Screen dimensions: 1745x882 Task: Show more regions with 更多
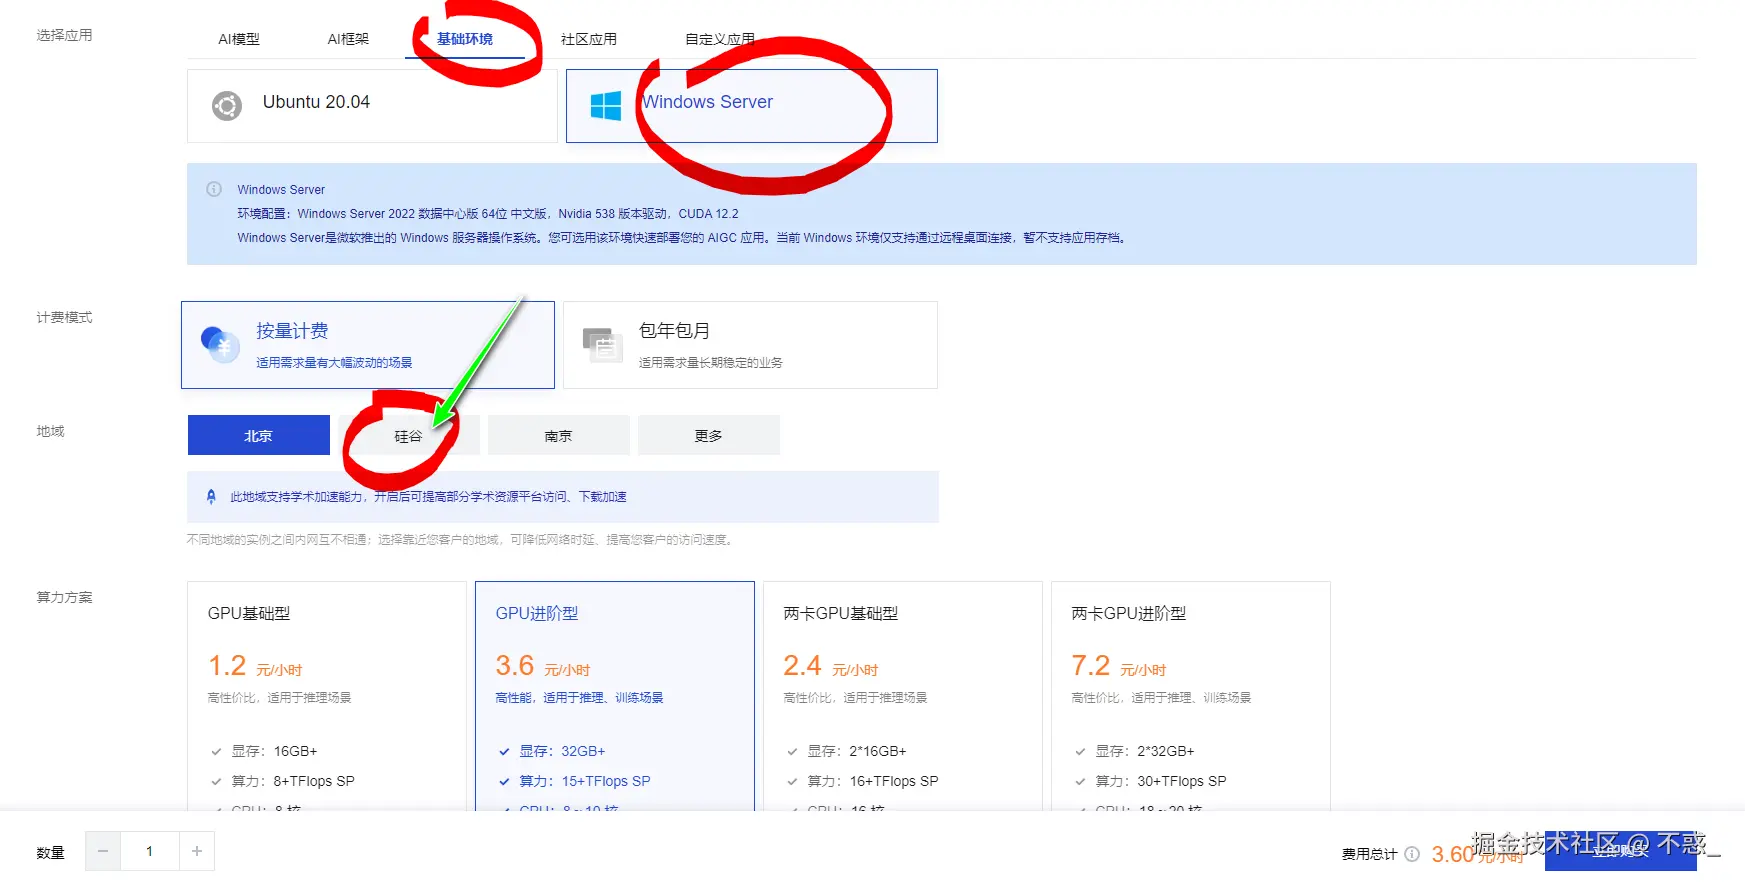click(x=709, y=435)
